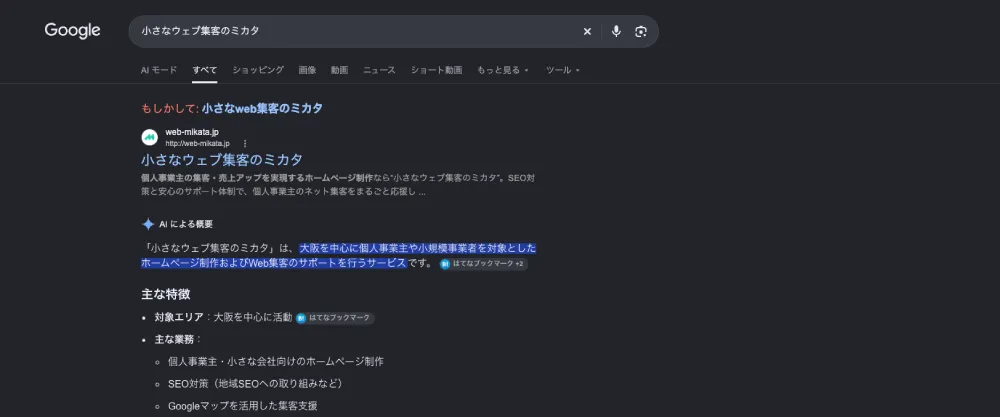This screenshot has width=1000, height=417.
Task: Start voice search with microphone icon
Action: tap(616, 31)
